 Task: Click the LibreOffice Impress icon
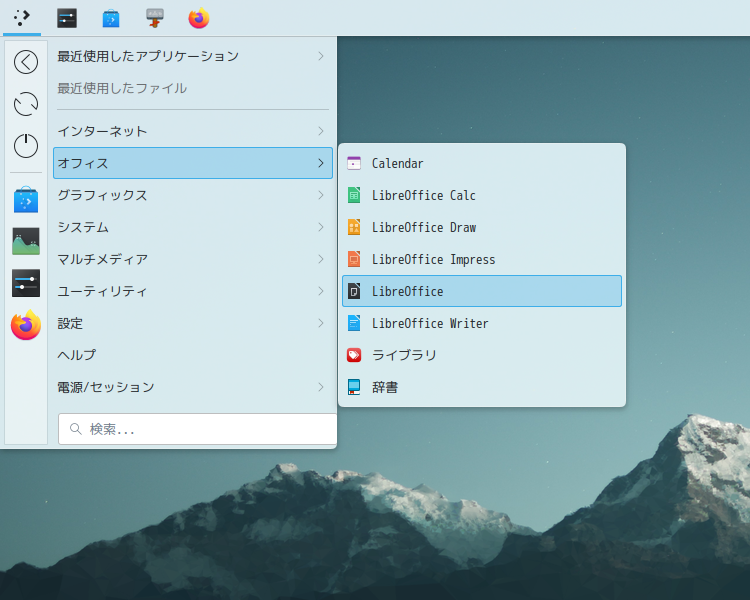tap(354, 259)
